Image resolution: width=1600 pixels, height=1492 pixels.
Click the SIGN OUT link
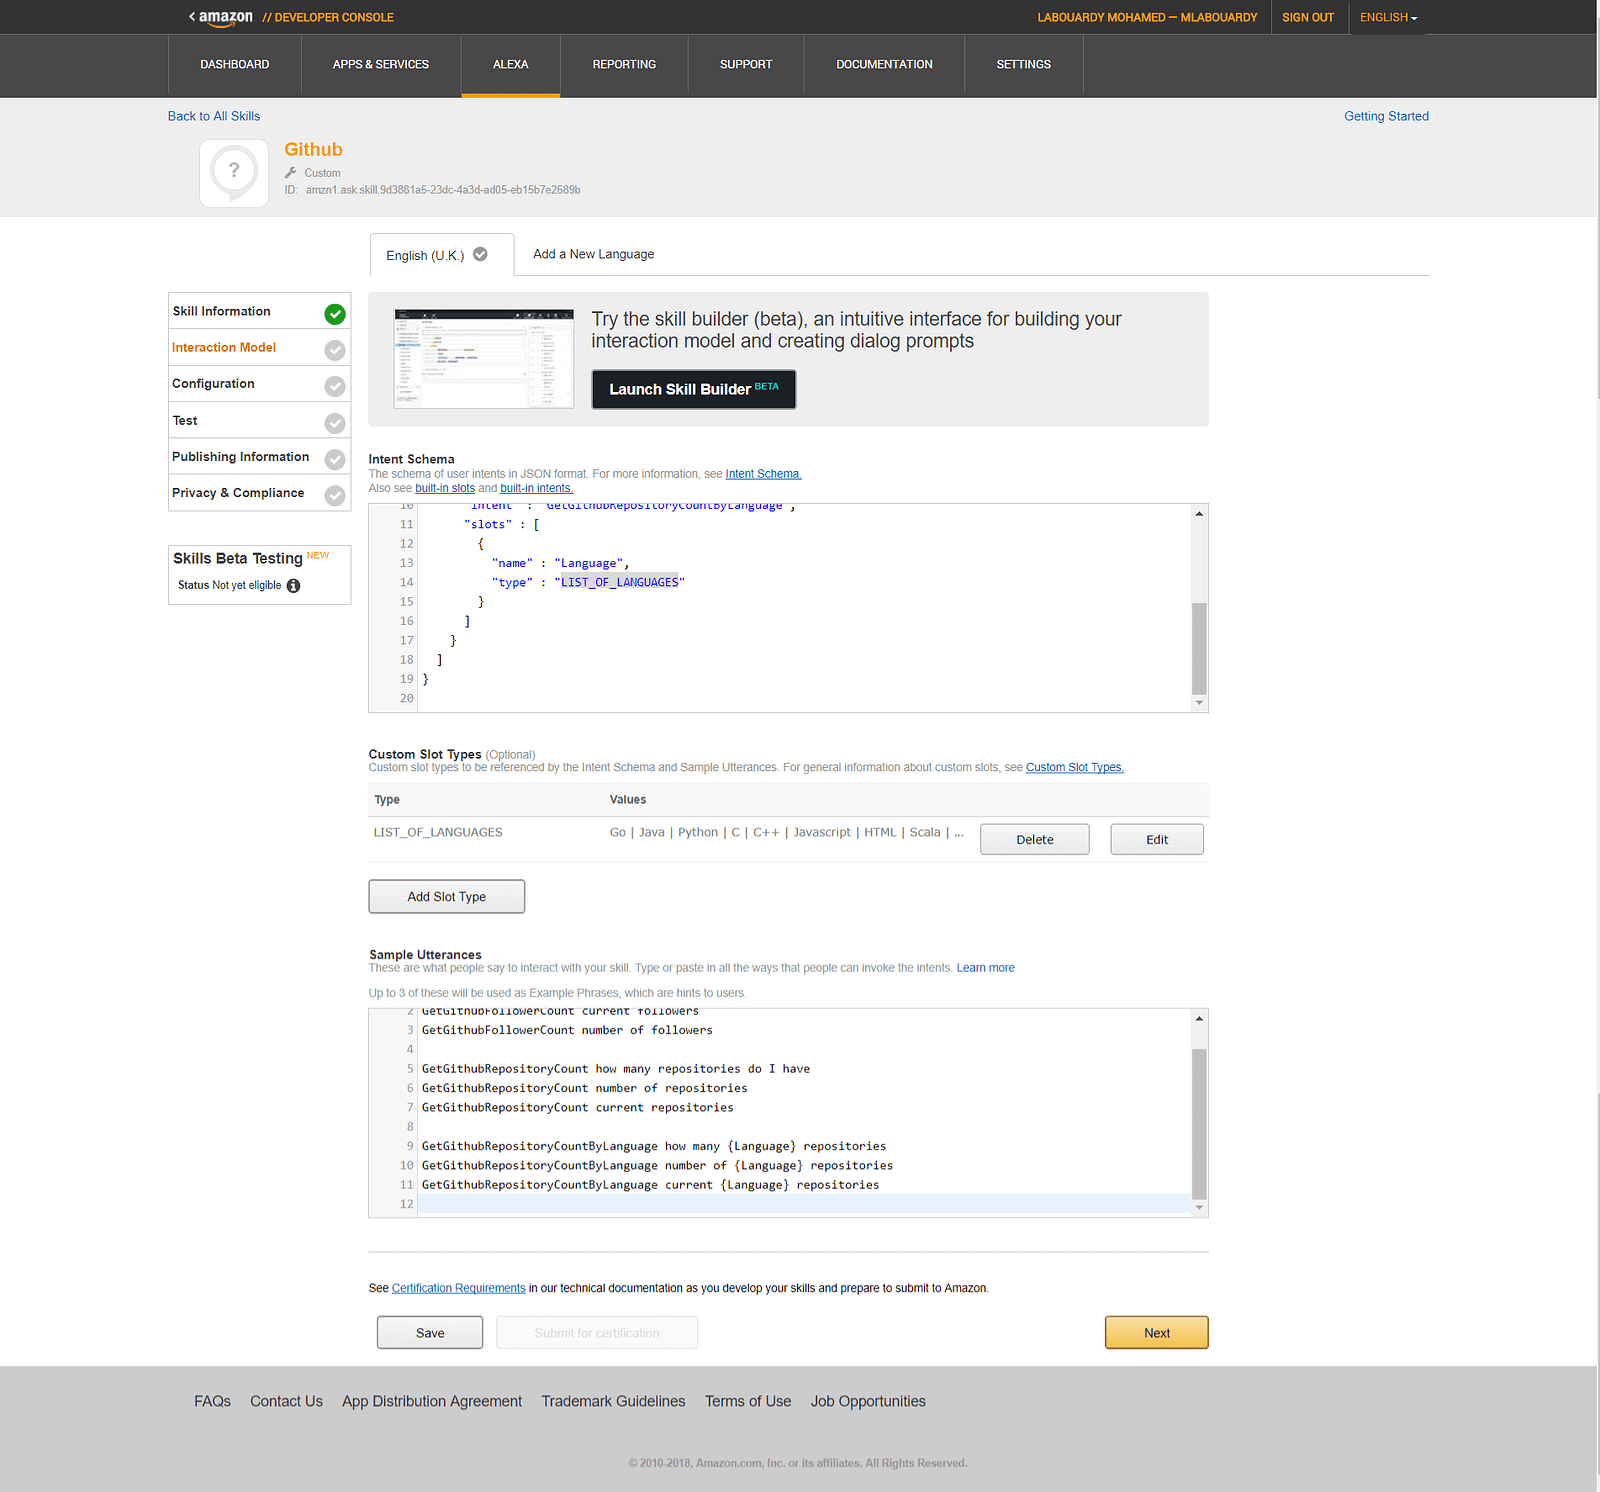coord(1308,17)
